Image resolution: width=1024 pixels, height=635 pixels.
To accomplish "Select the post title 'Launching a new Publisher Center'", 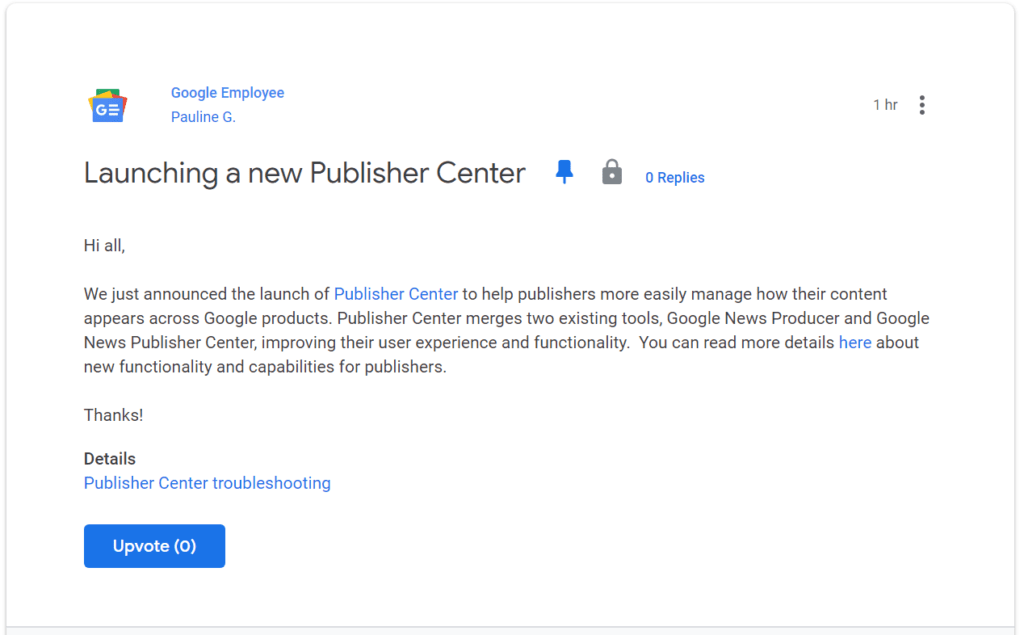I will (304, 172).
